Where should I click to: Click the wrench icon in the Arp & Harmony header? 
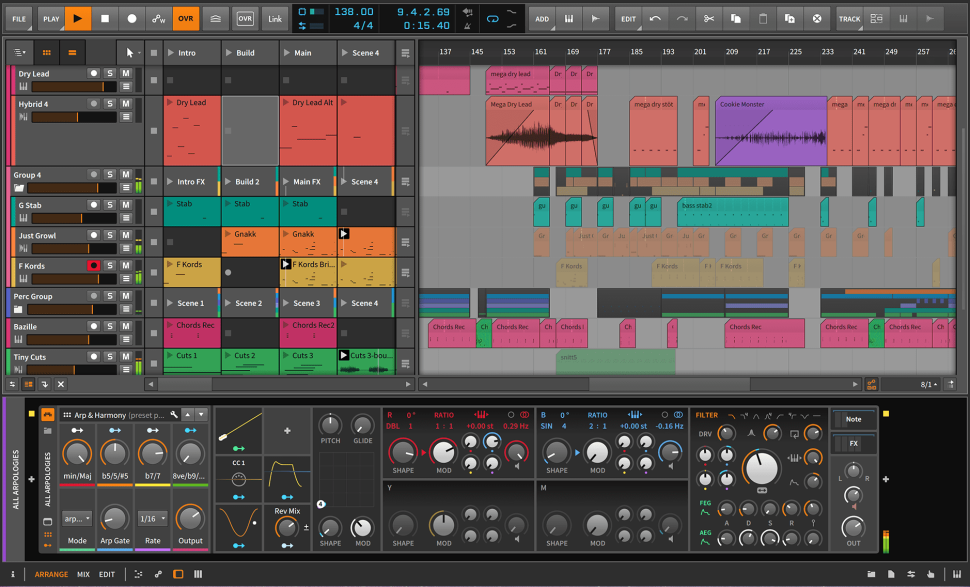click(x=174, y=414)
